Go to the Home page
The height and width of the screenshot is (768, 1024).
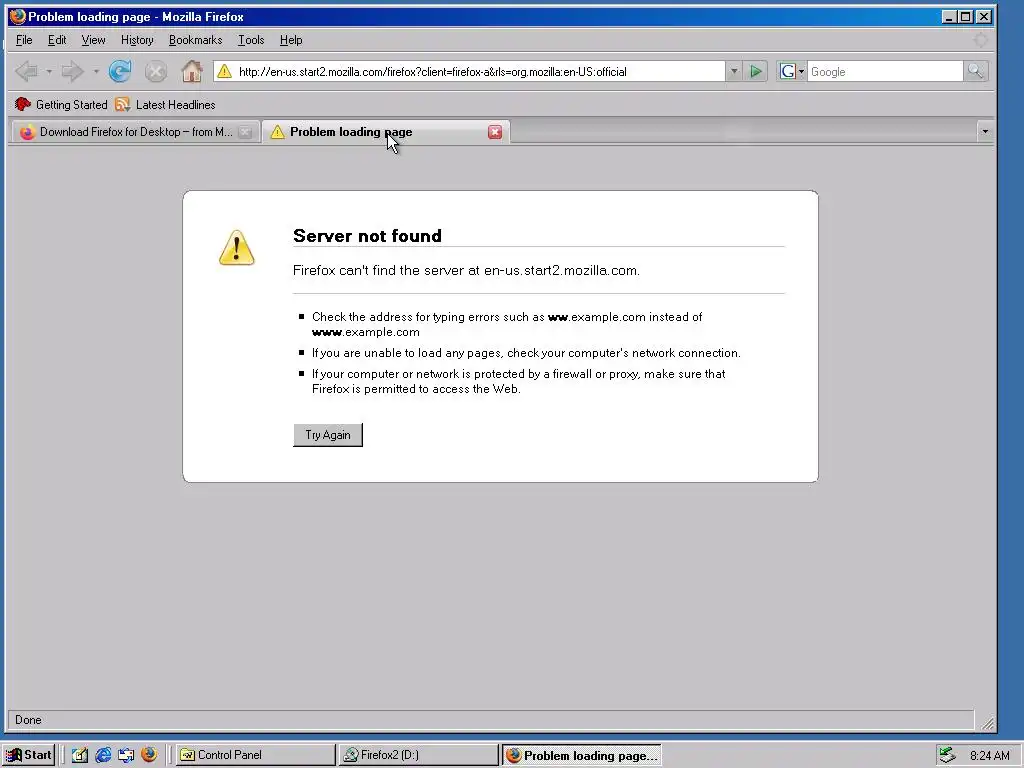(x=192, y=71)
